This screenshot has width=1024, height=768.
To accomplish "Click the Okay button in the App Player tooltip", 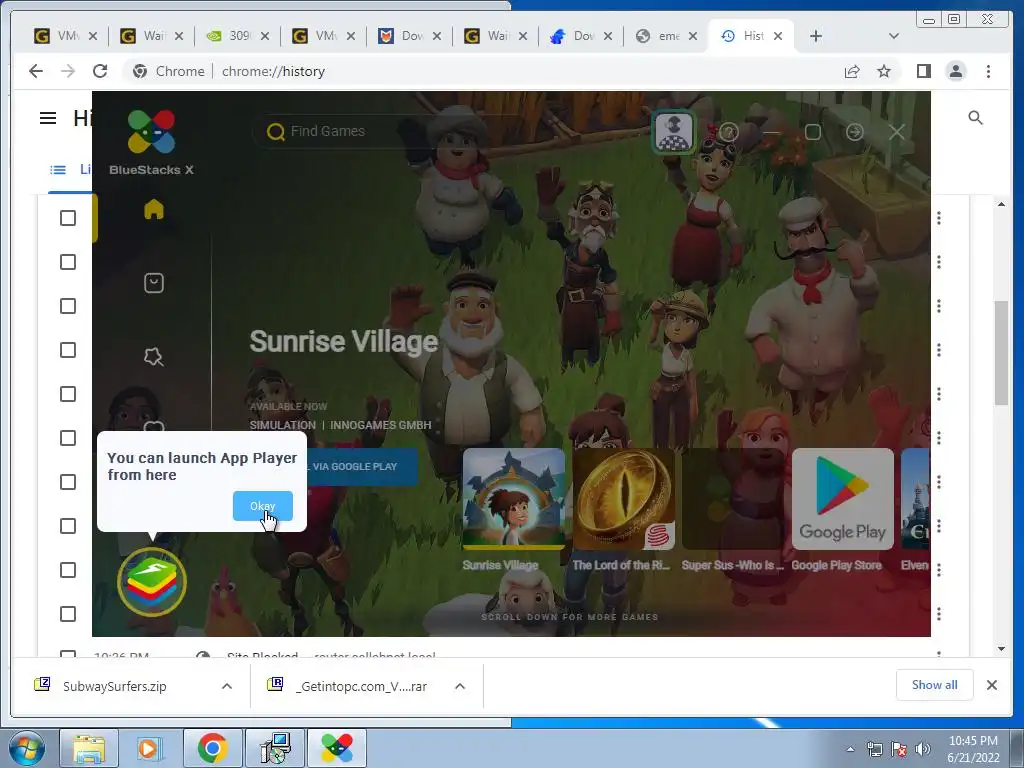I will 263,506.
